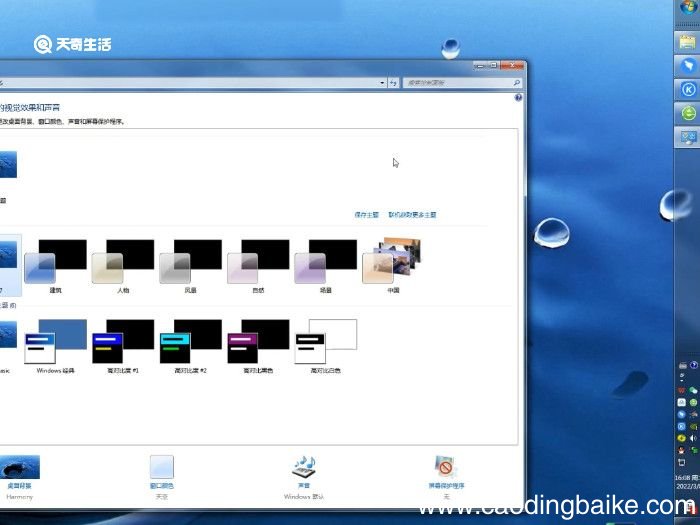Select the 风景 Aero theme
Viewport: 700px width, 525px height.
[191, 266]
